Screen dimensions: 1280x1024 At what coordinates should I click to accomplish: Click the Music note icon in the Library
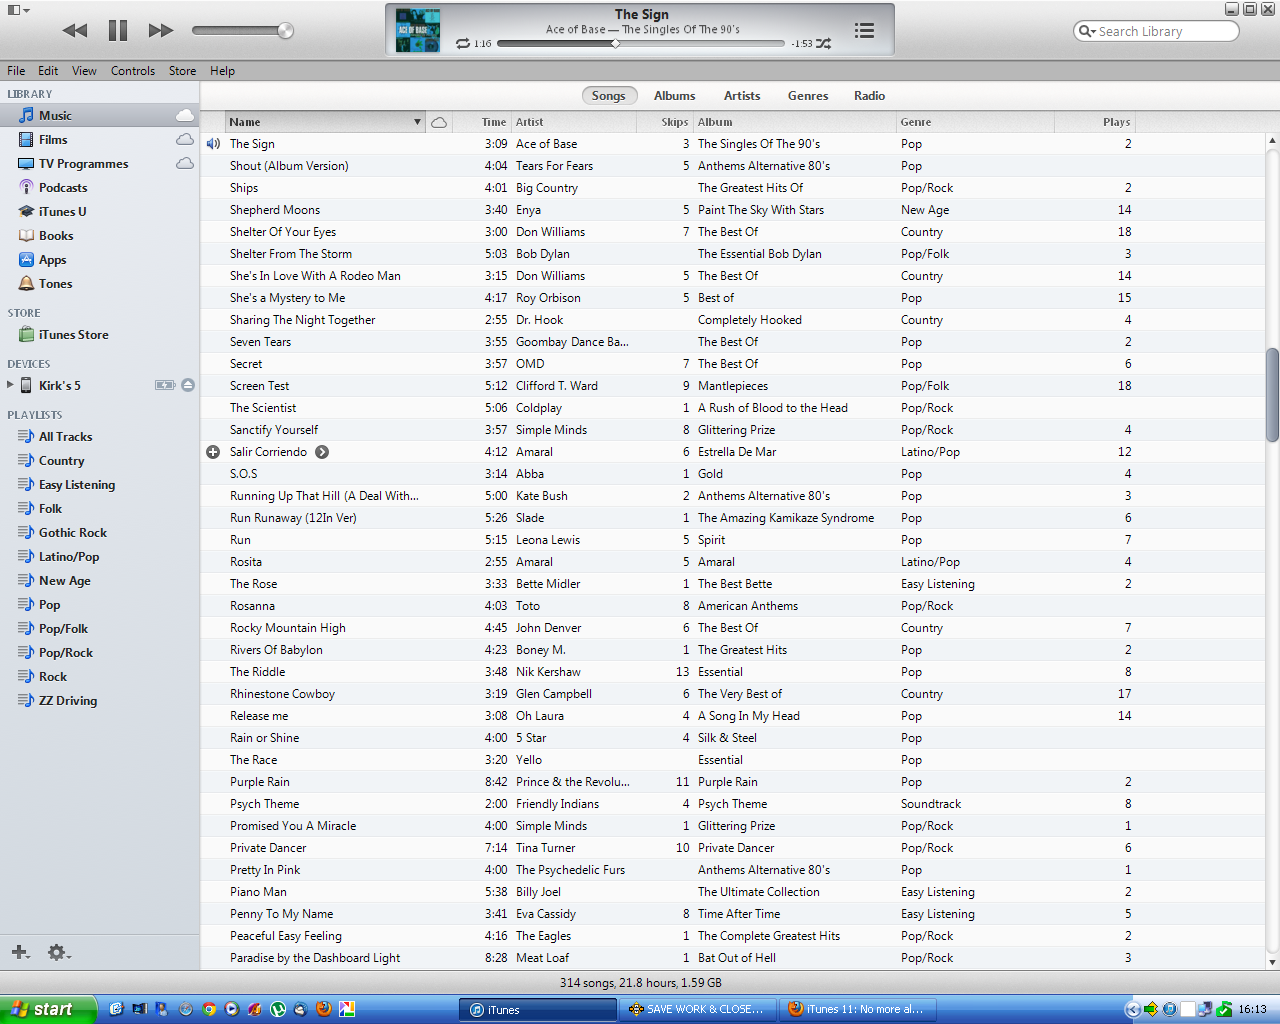[26, 116]
